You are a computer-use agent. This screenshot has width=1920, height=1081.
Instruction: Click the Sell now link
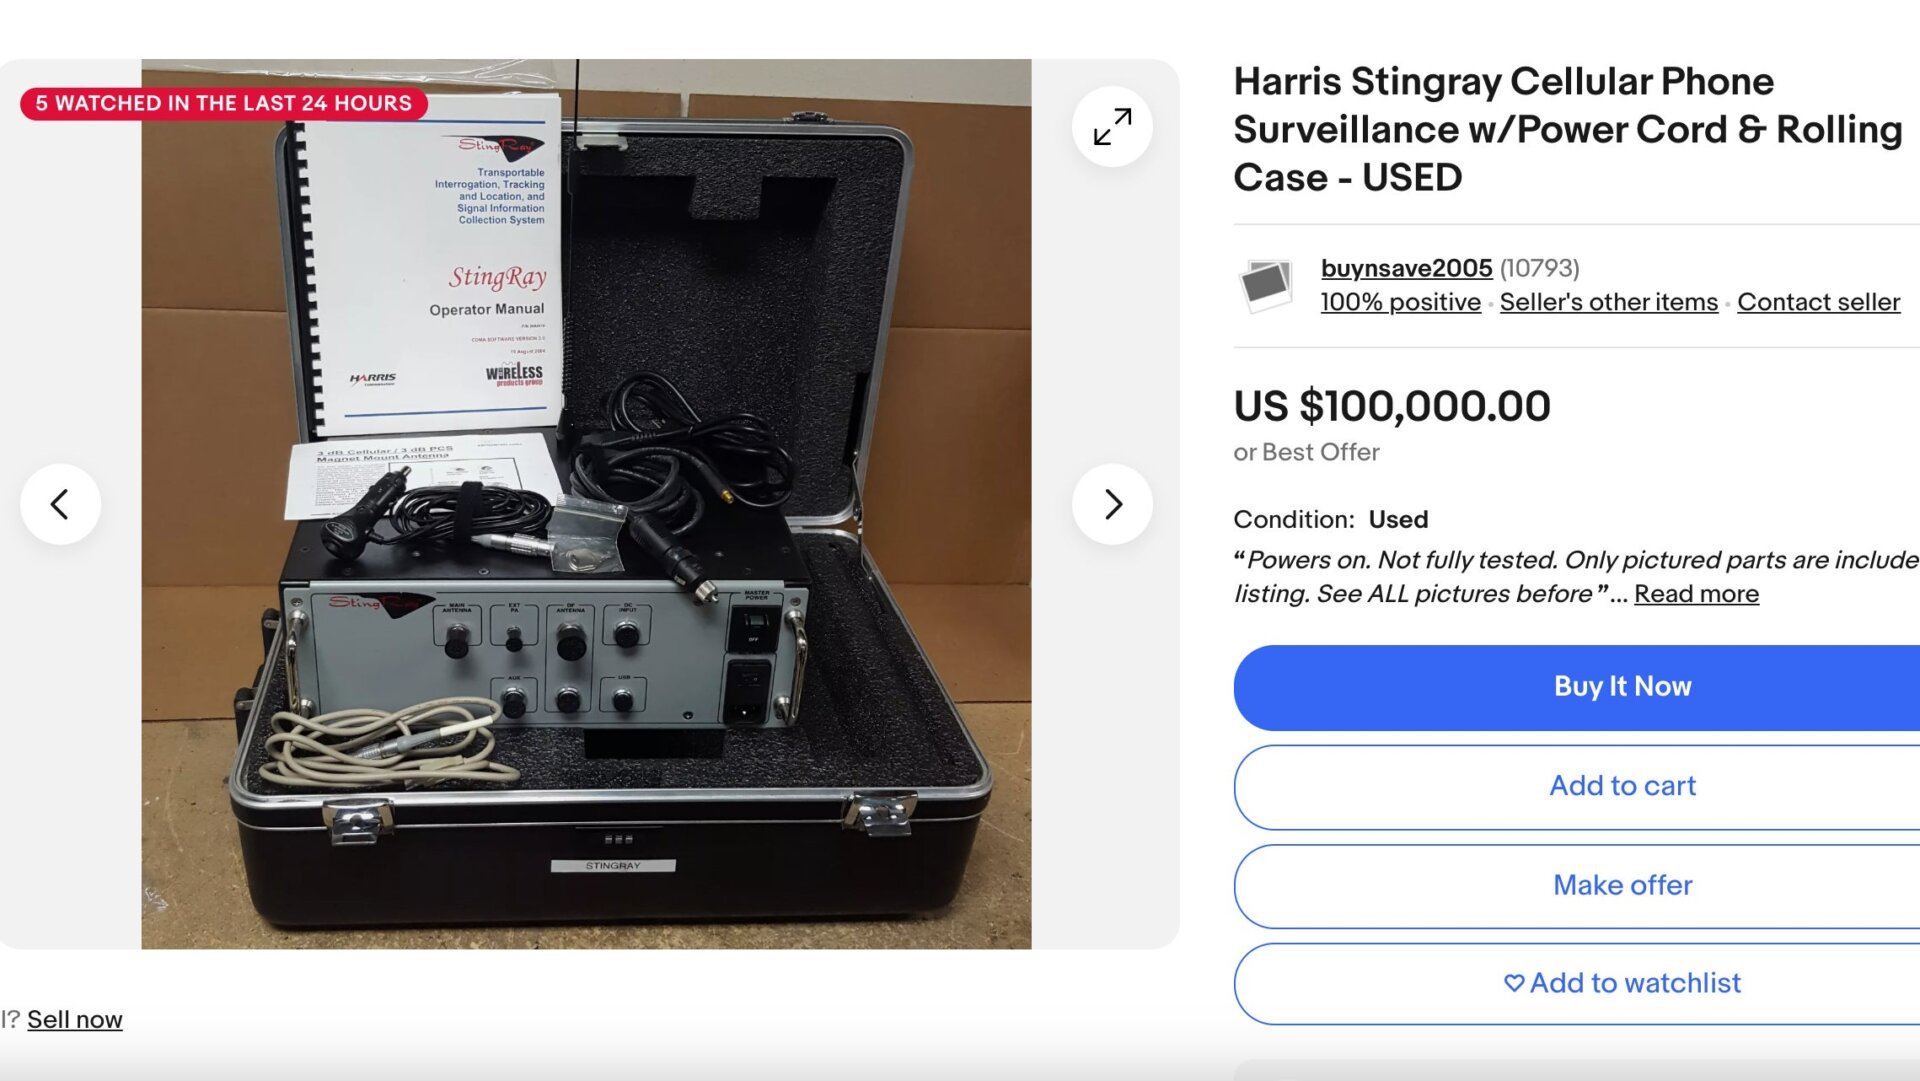tap(75, 1020)
